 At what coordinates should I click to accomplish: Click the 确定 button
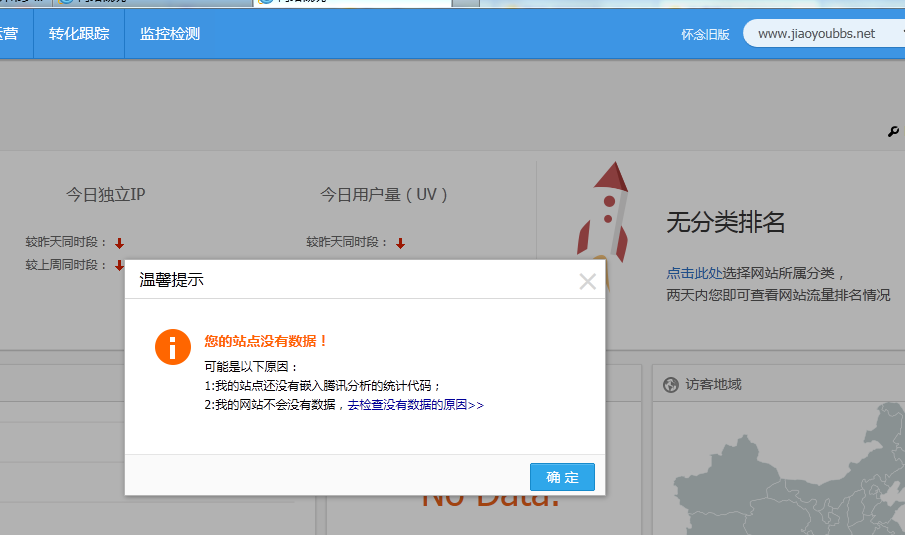point(562,477)
